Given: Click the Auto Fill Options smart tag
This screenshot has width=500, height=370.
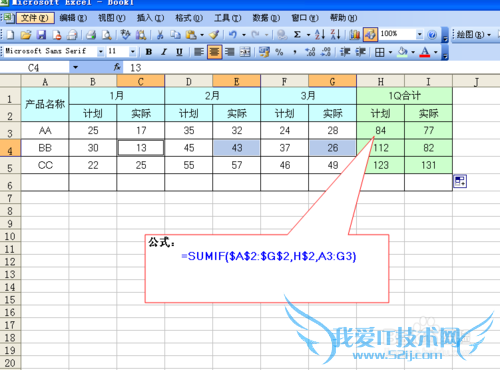Looking at the screenshot, I should 460,181.
